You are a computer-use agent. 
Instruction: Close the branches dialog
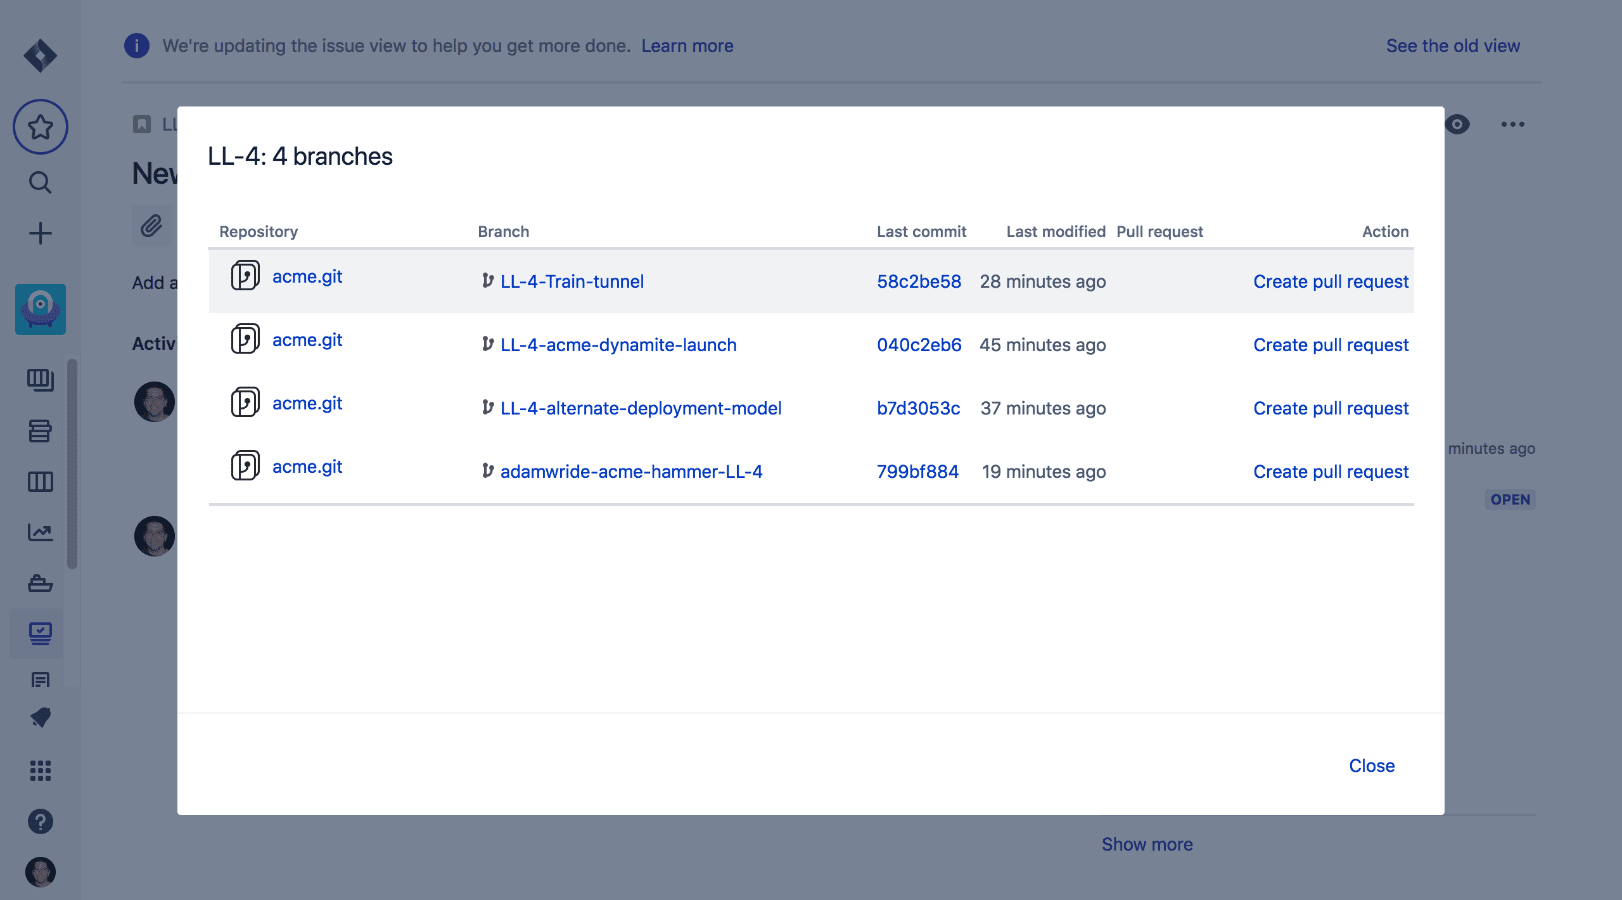click(x=1371, y=766)
